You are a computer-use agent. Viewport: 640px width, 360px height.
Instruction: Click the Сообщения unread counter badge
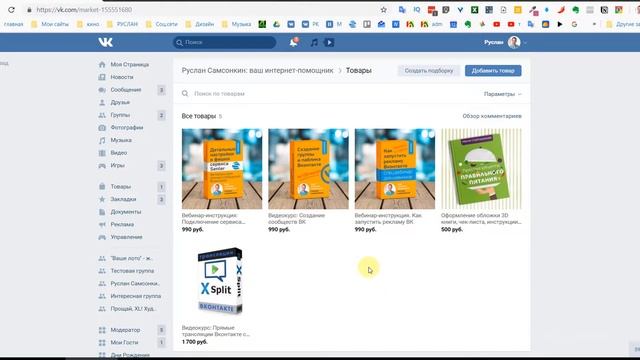point(161,90)
